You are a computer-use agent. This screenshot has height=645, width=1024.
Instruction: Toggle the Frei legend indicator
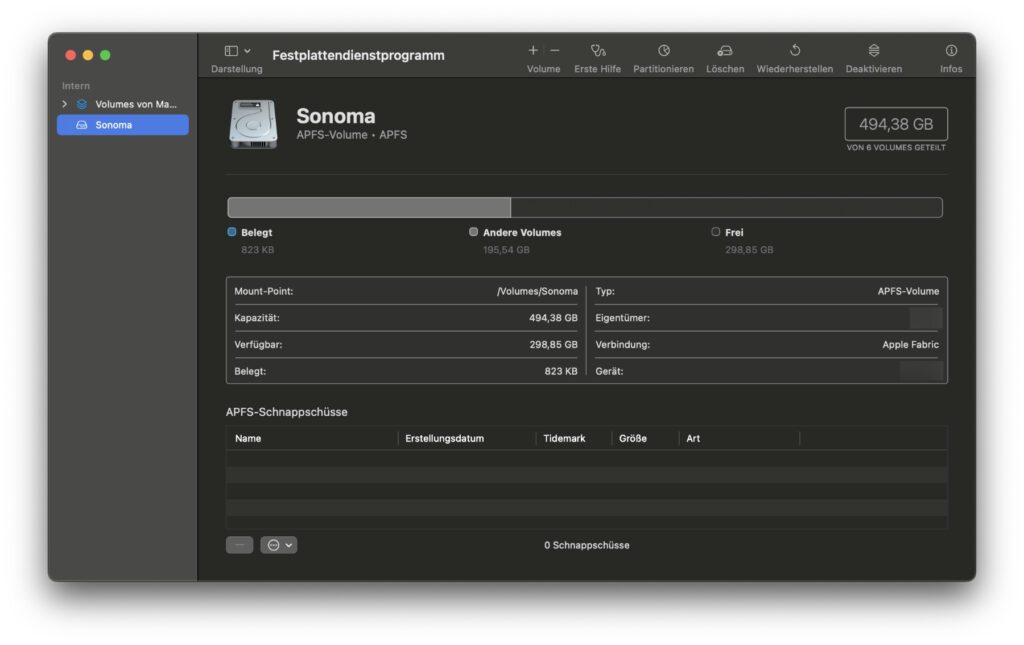point(716,231)
